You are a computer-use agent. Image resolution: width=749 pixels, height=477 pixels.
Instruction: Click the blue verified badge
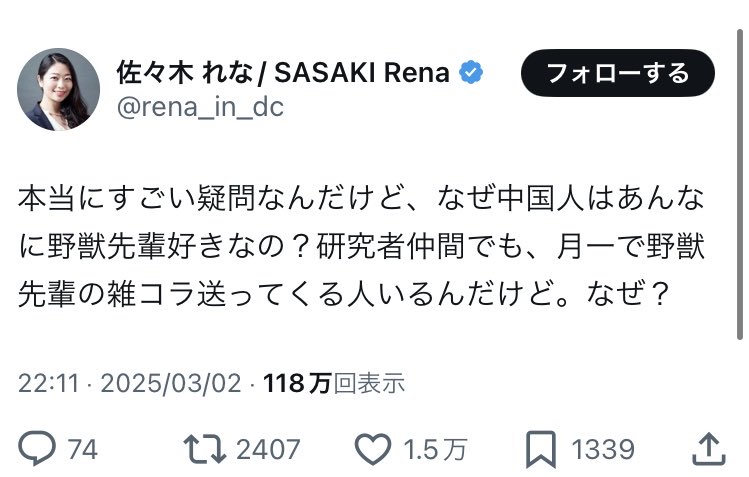[x=471, y=73]
